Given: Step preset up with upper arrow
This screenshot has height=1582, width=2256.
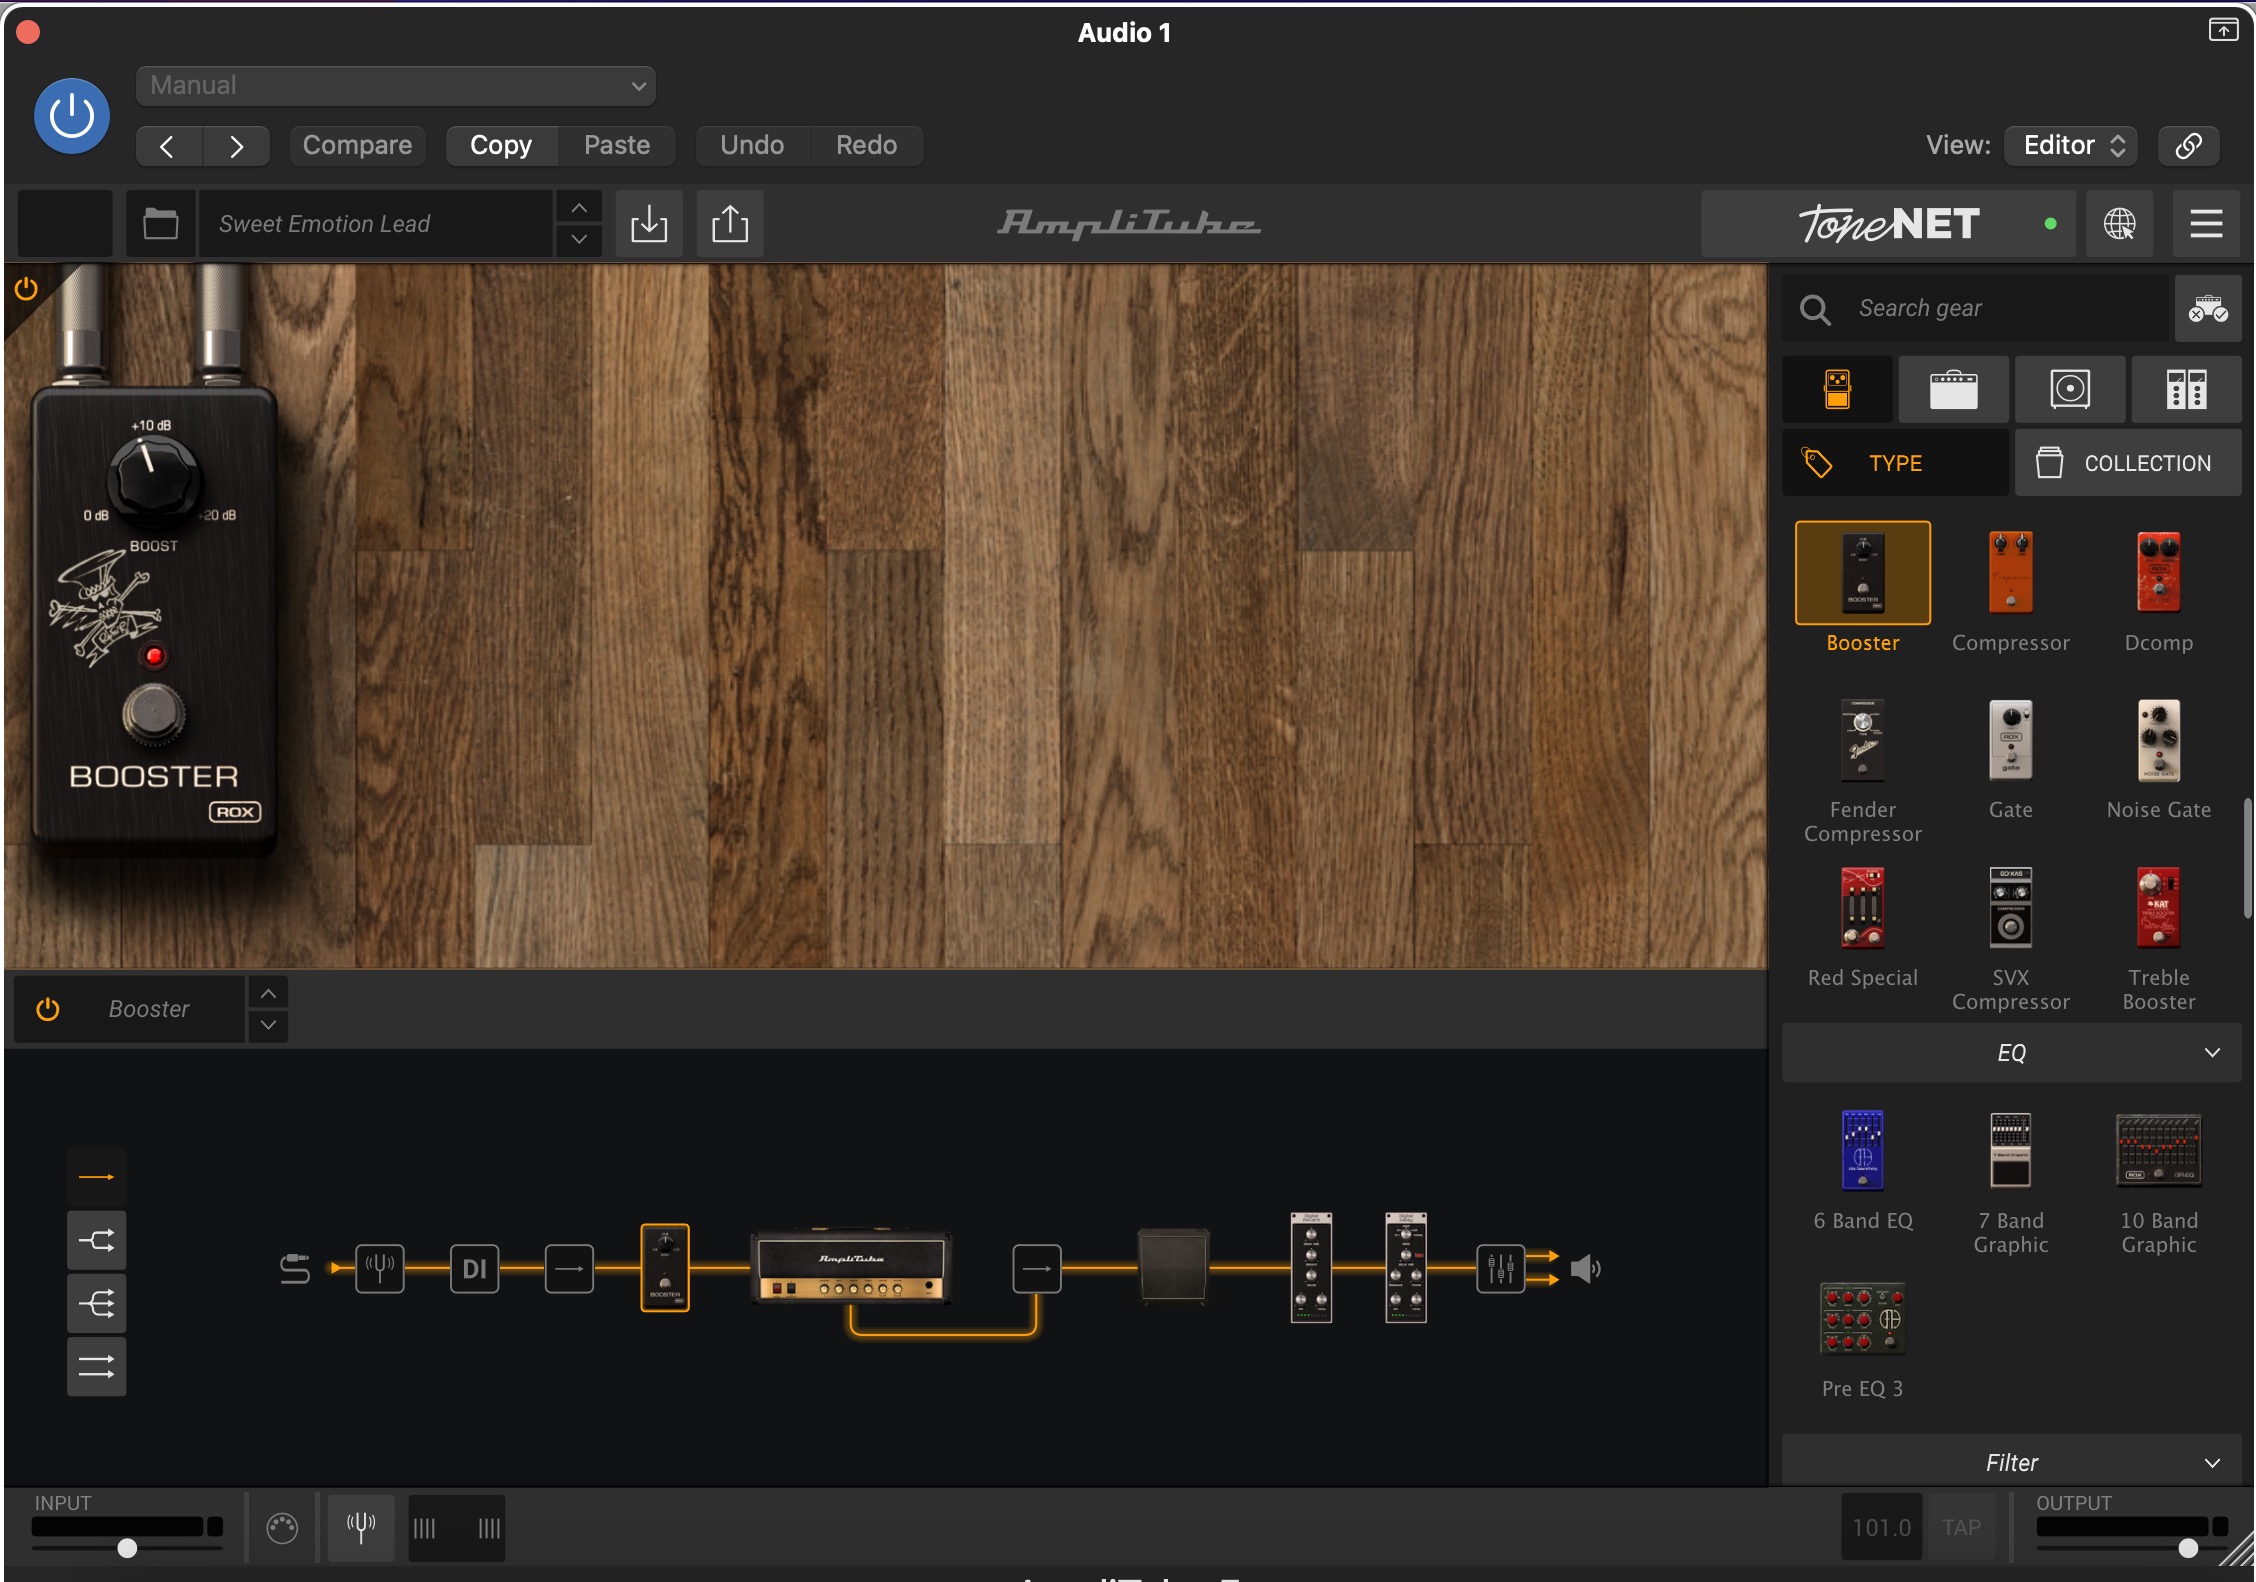Looking at the screenshot, I should point(579,208).
